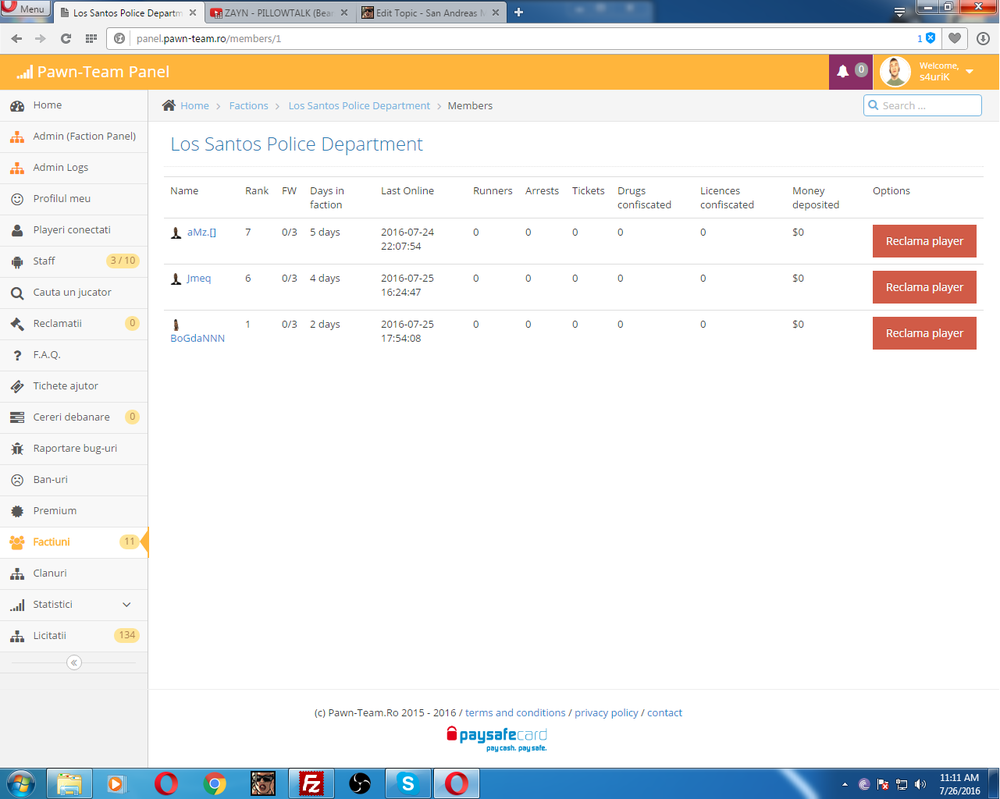This screenshot has height=799, width=1000.
Task: Open Jmeq player profile link
Action: [x=198, y=278]
